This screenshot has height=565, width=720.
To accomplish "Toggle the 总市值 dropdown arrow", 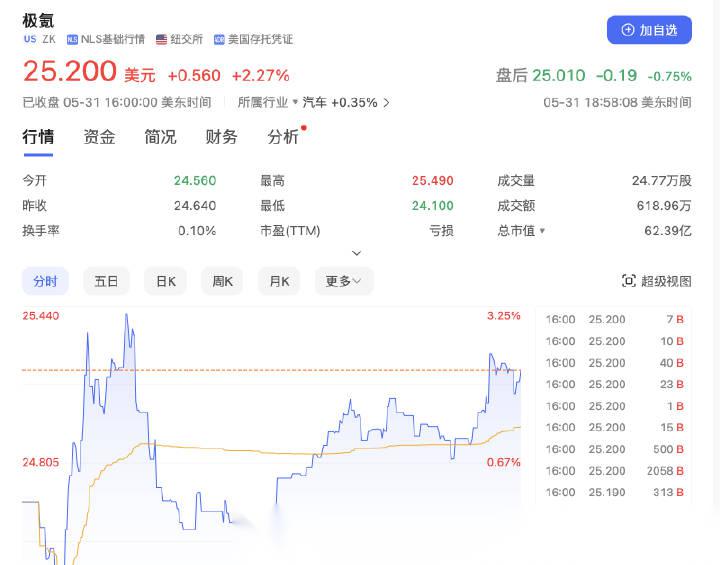I will click(x=542, y=231).
